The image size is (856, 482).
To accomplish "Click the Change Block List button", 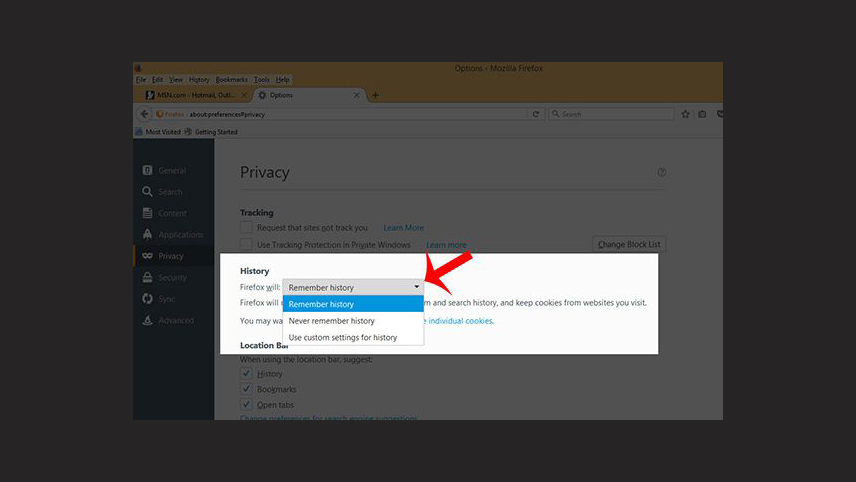I will pos(629,244).
